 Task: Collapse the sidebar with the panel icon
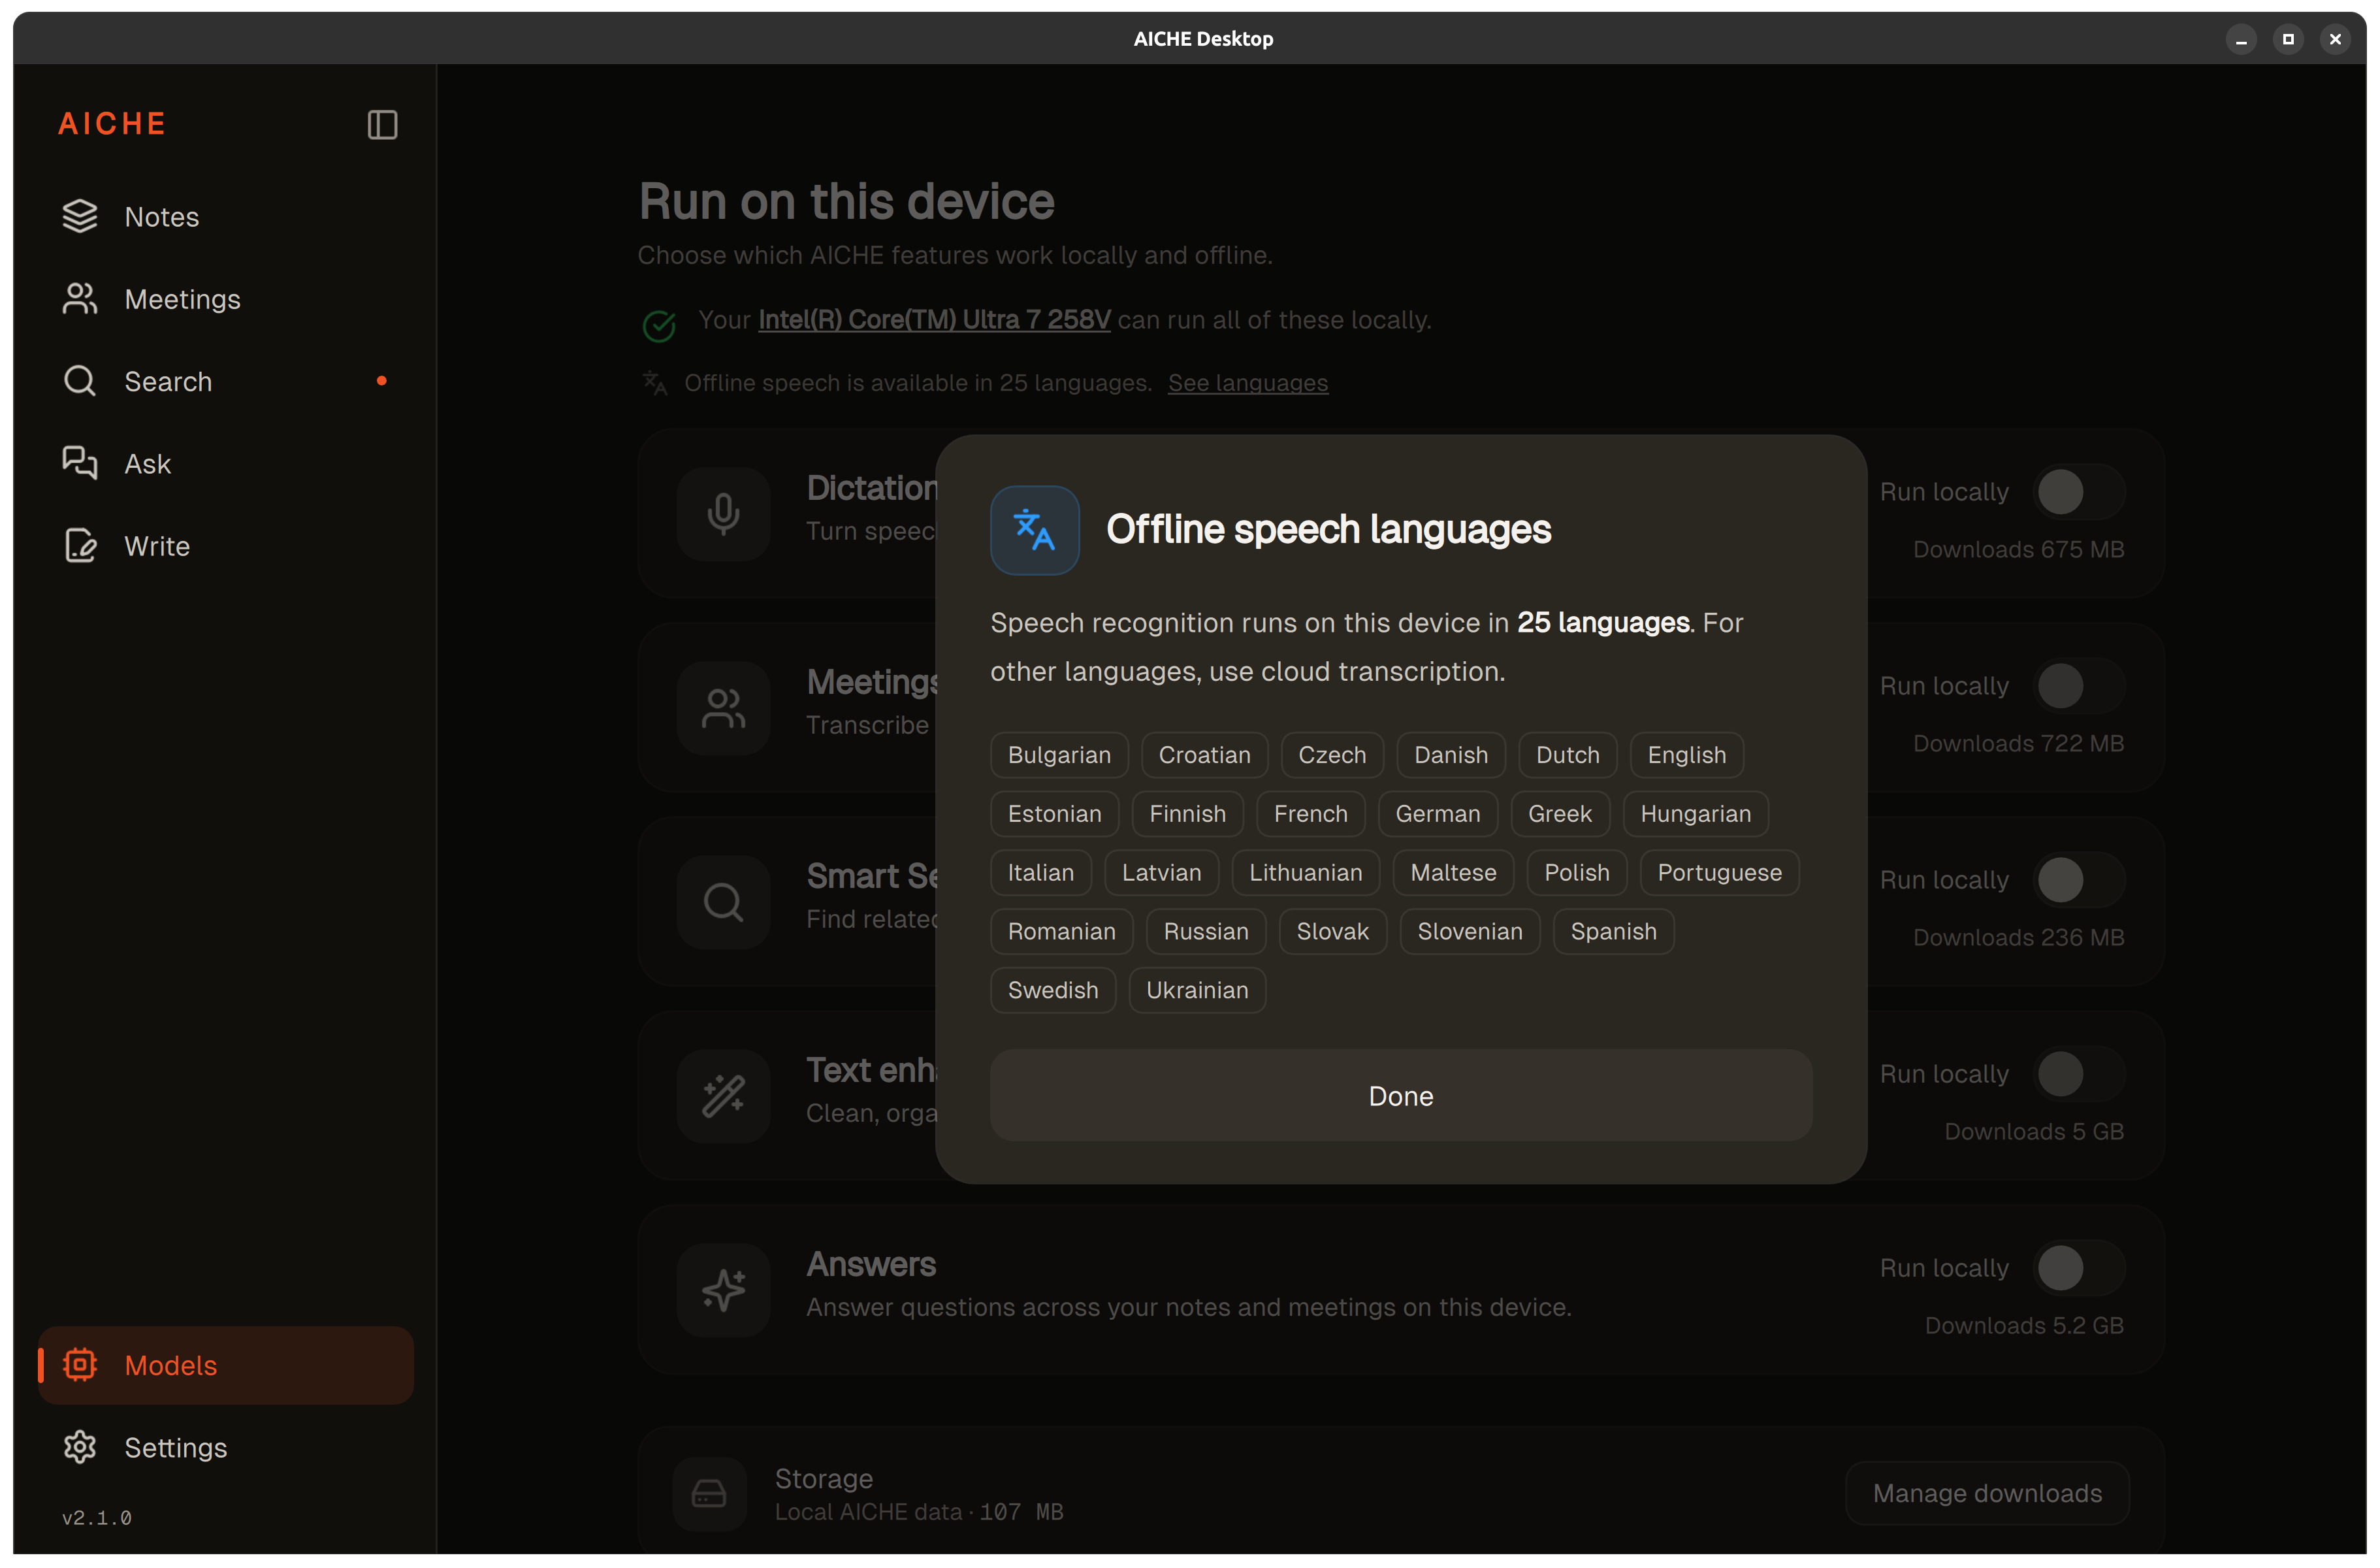tap(382, 125)
